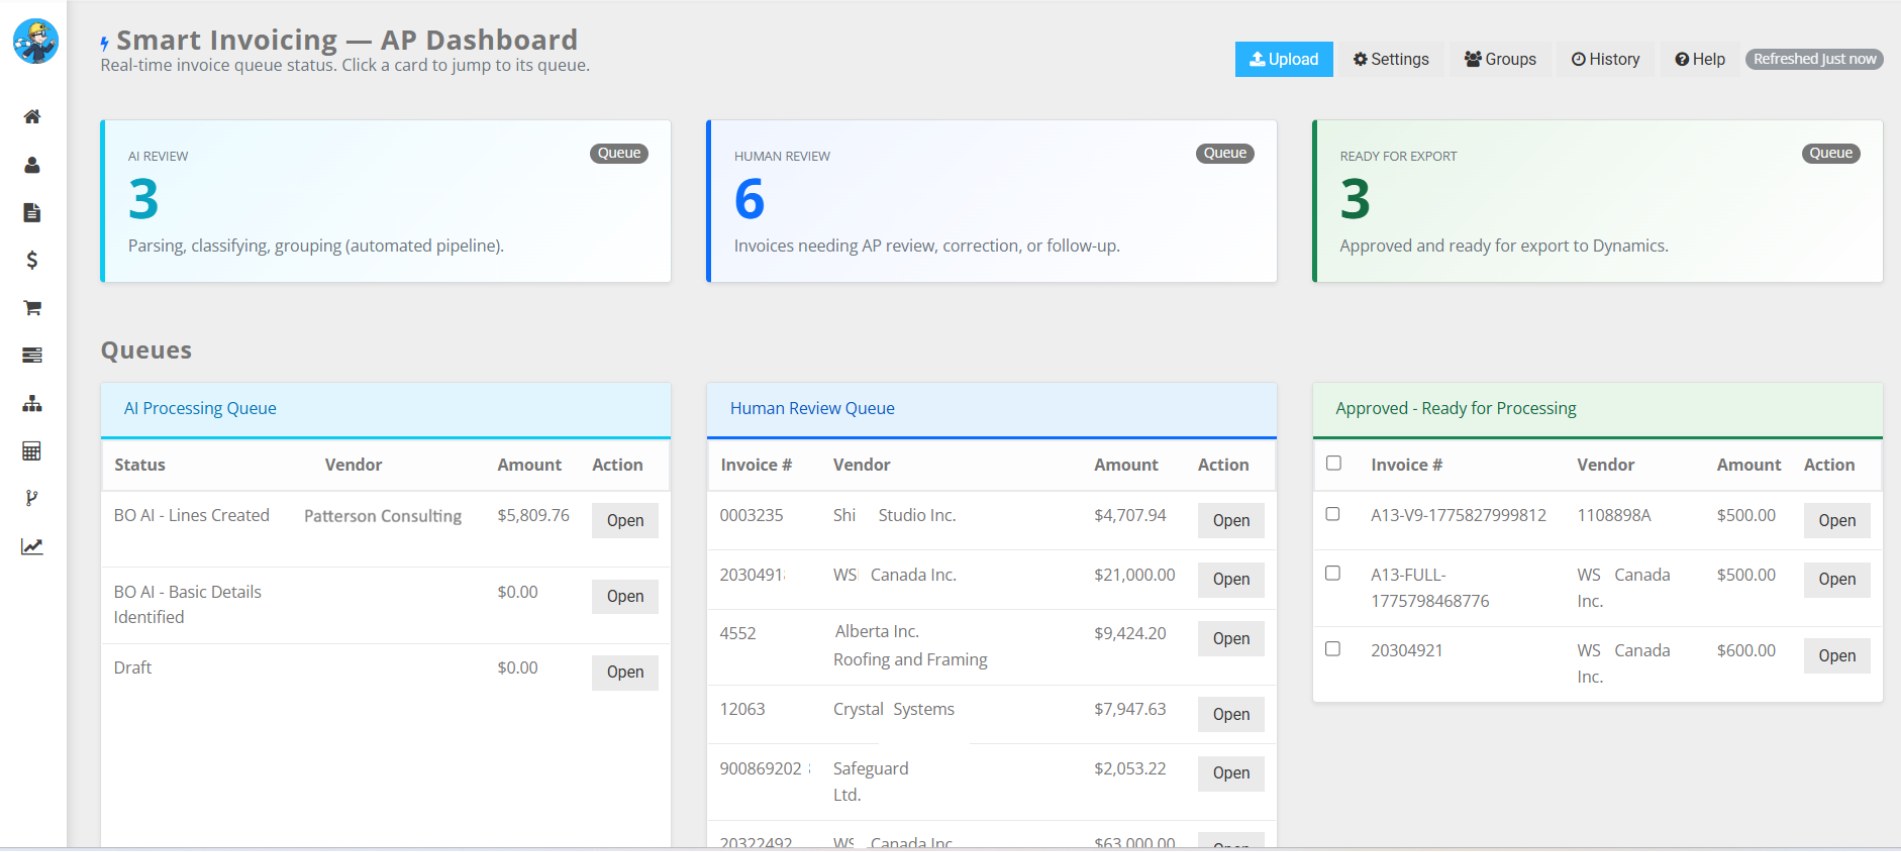Open the $21,000.00 WS Canada invoice
The image size is (1901, 852).
1231,579
